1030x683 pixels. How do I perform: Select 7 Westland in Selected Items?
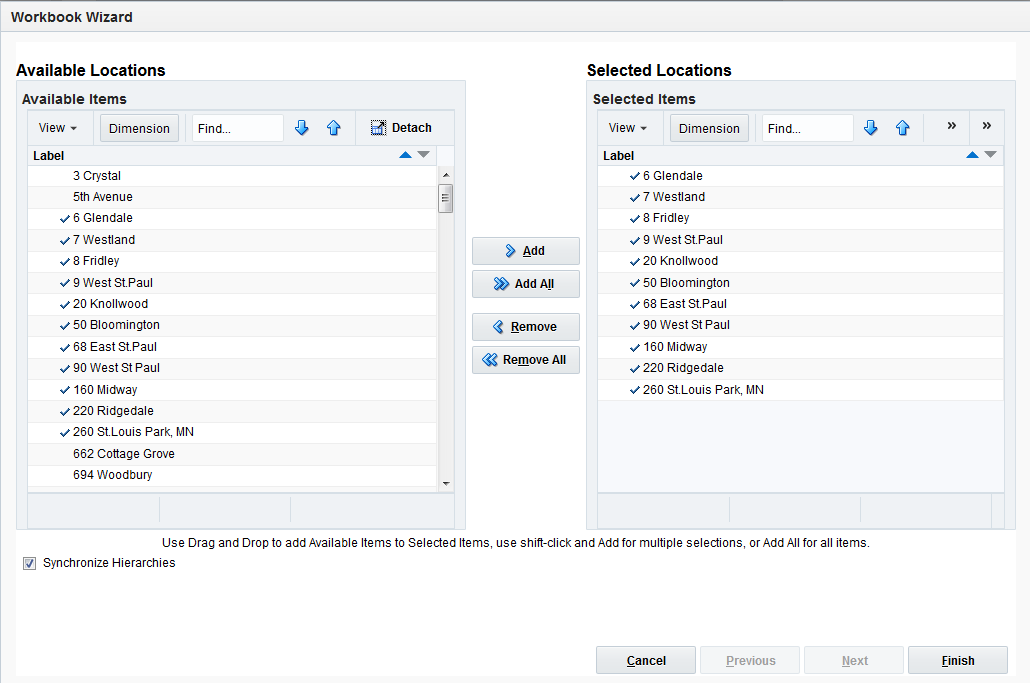pyautogui.click(x=801, y=197)
